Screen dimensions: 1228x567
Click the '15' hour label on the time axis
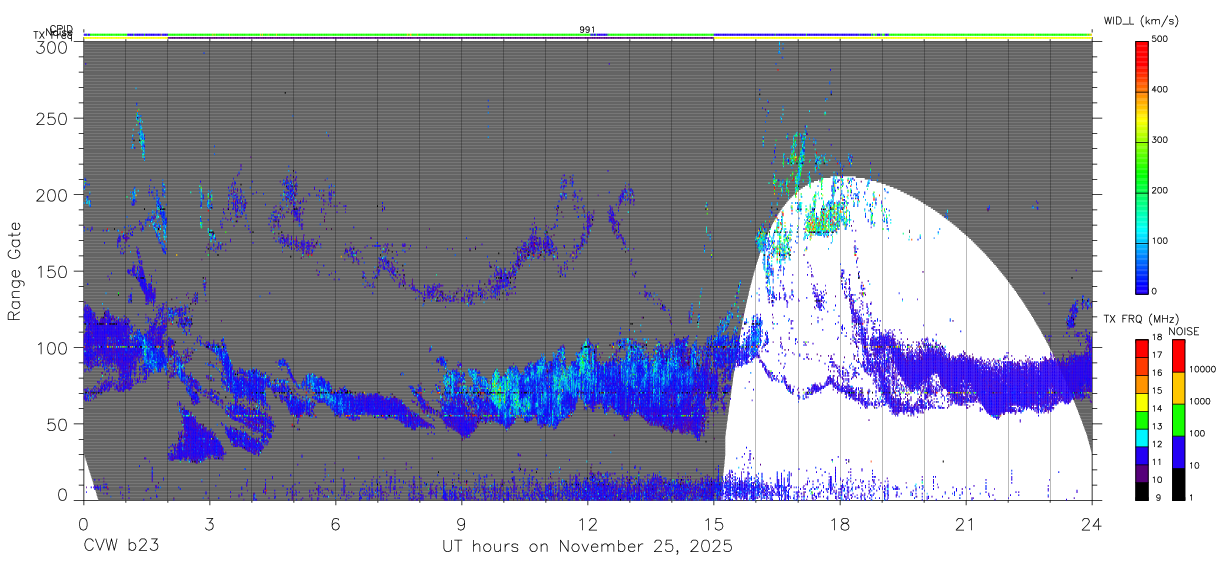point(714,524)
